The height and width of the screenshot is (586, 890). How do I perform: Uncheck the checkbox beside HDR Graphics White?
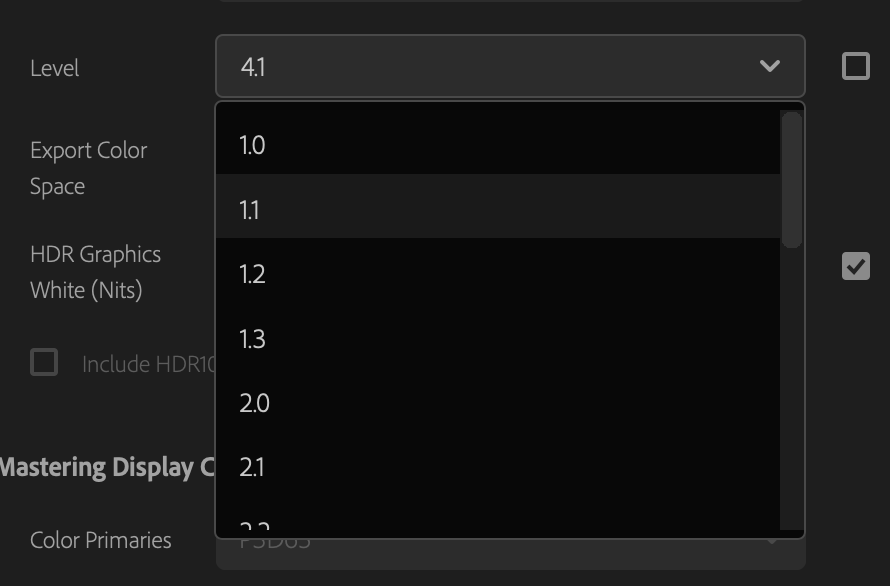pyautogui.click(x=855, y=266)
